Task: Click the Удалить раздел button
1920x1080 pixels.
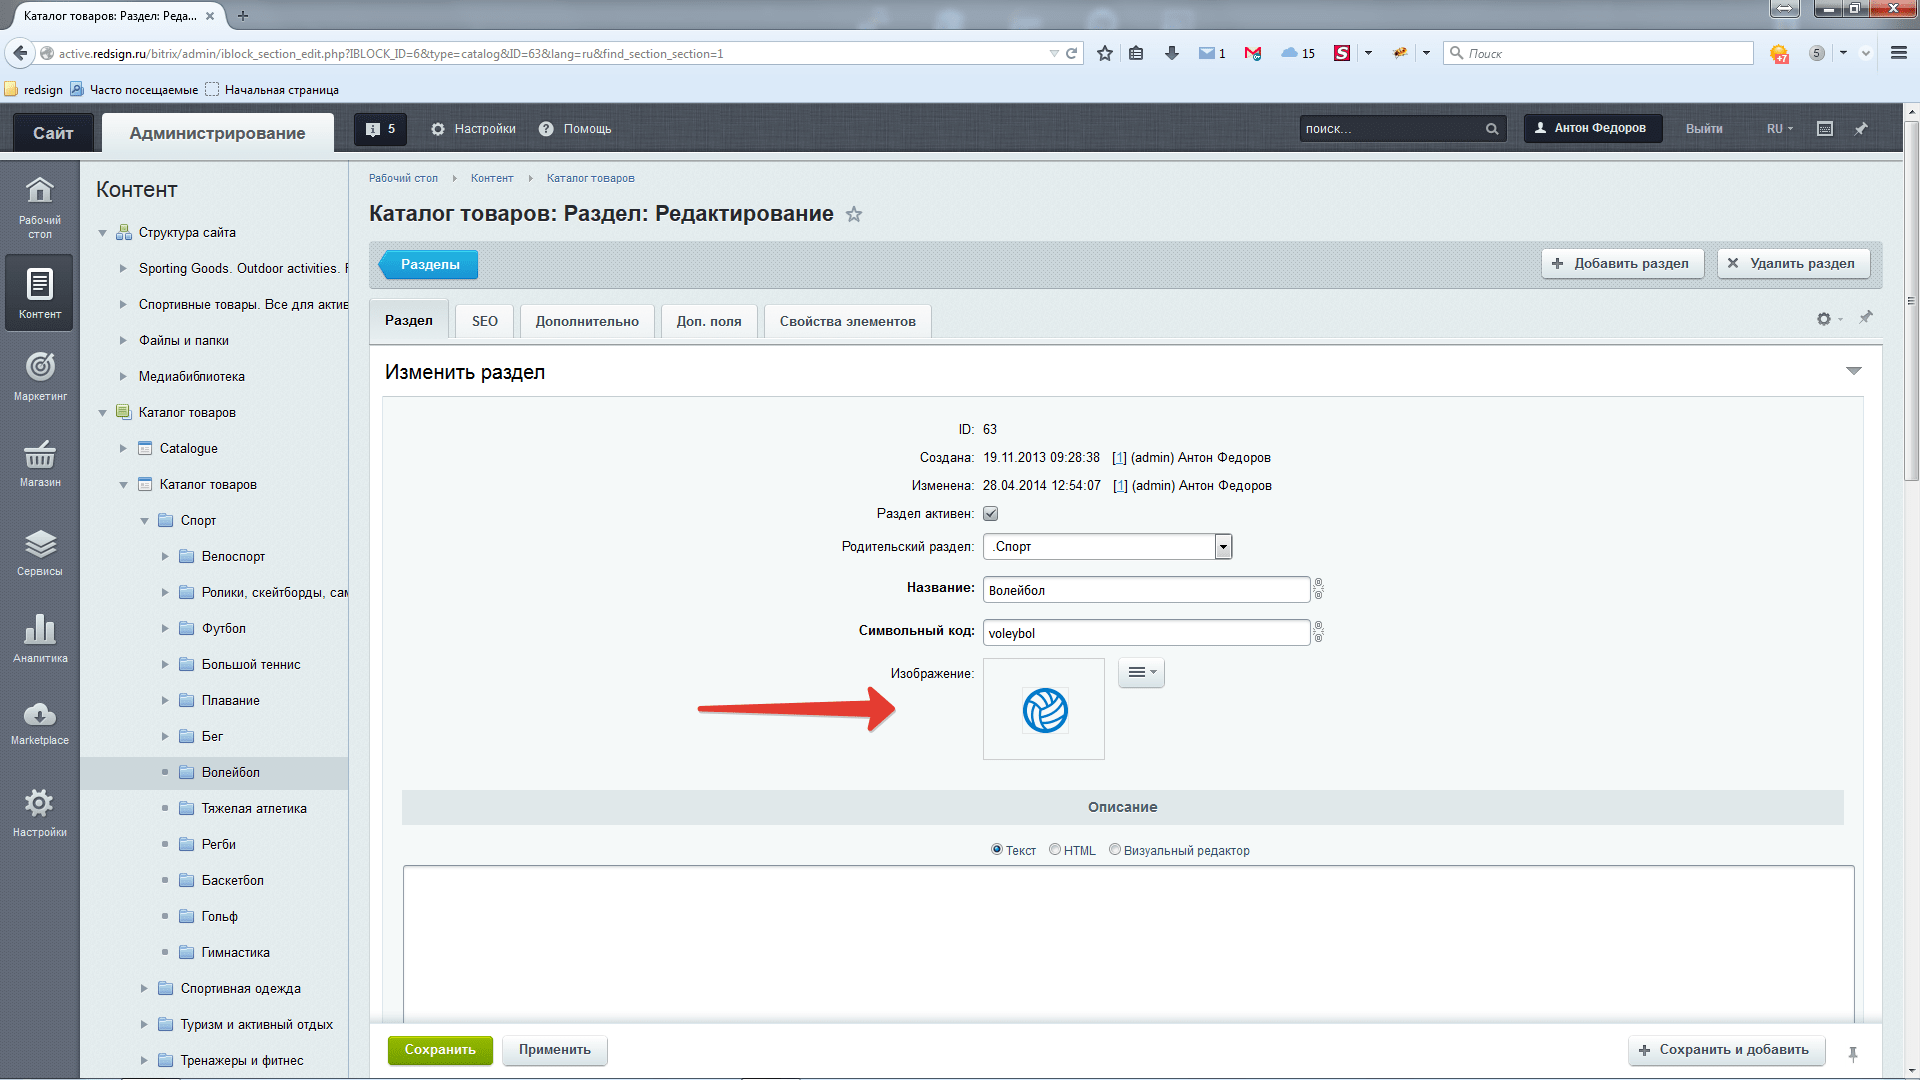Action: point(1794,264)
